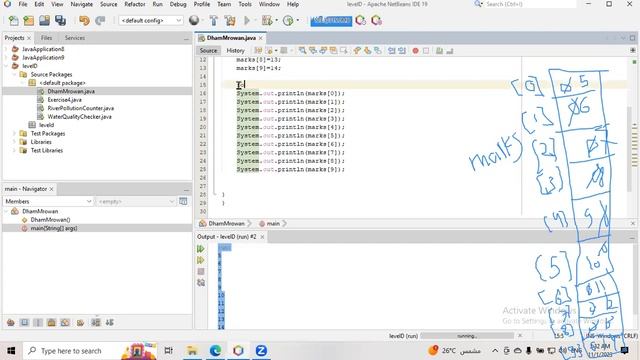Click the Build Project hammer icon
640x360 pixels.
pyautogui.click(x=213, y=20)
